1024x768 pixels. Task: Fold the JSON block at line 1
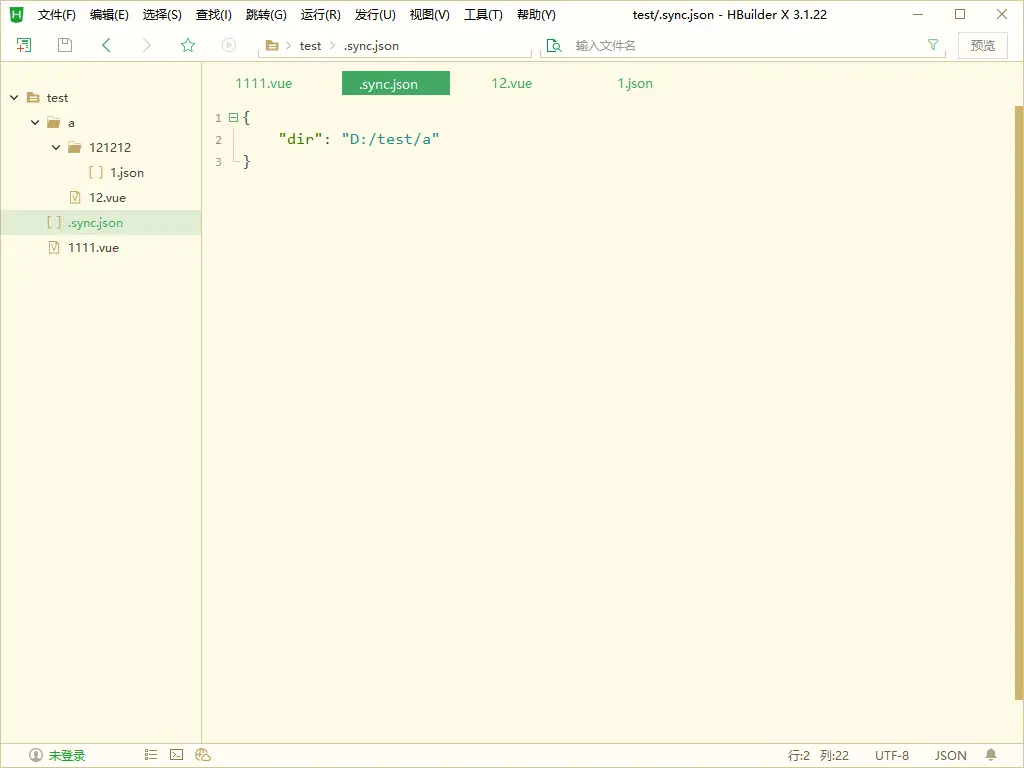click(x=233, y=118)
